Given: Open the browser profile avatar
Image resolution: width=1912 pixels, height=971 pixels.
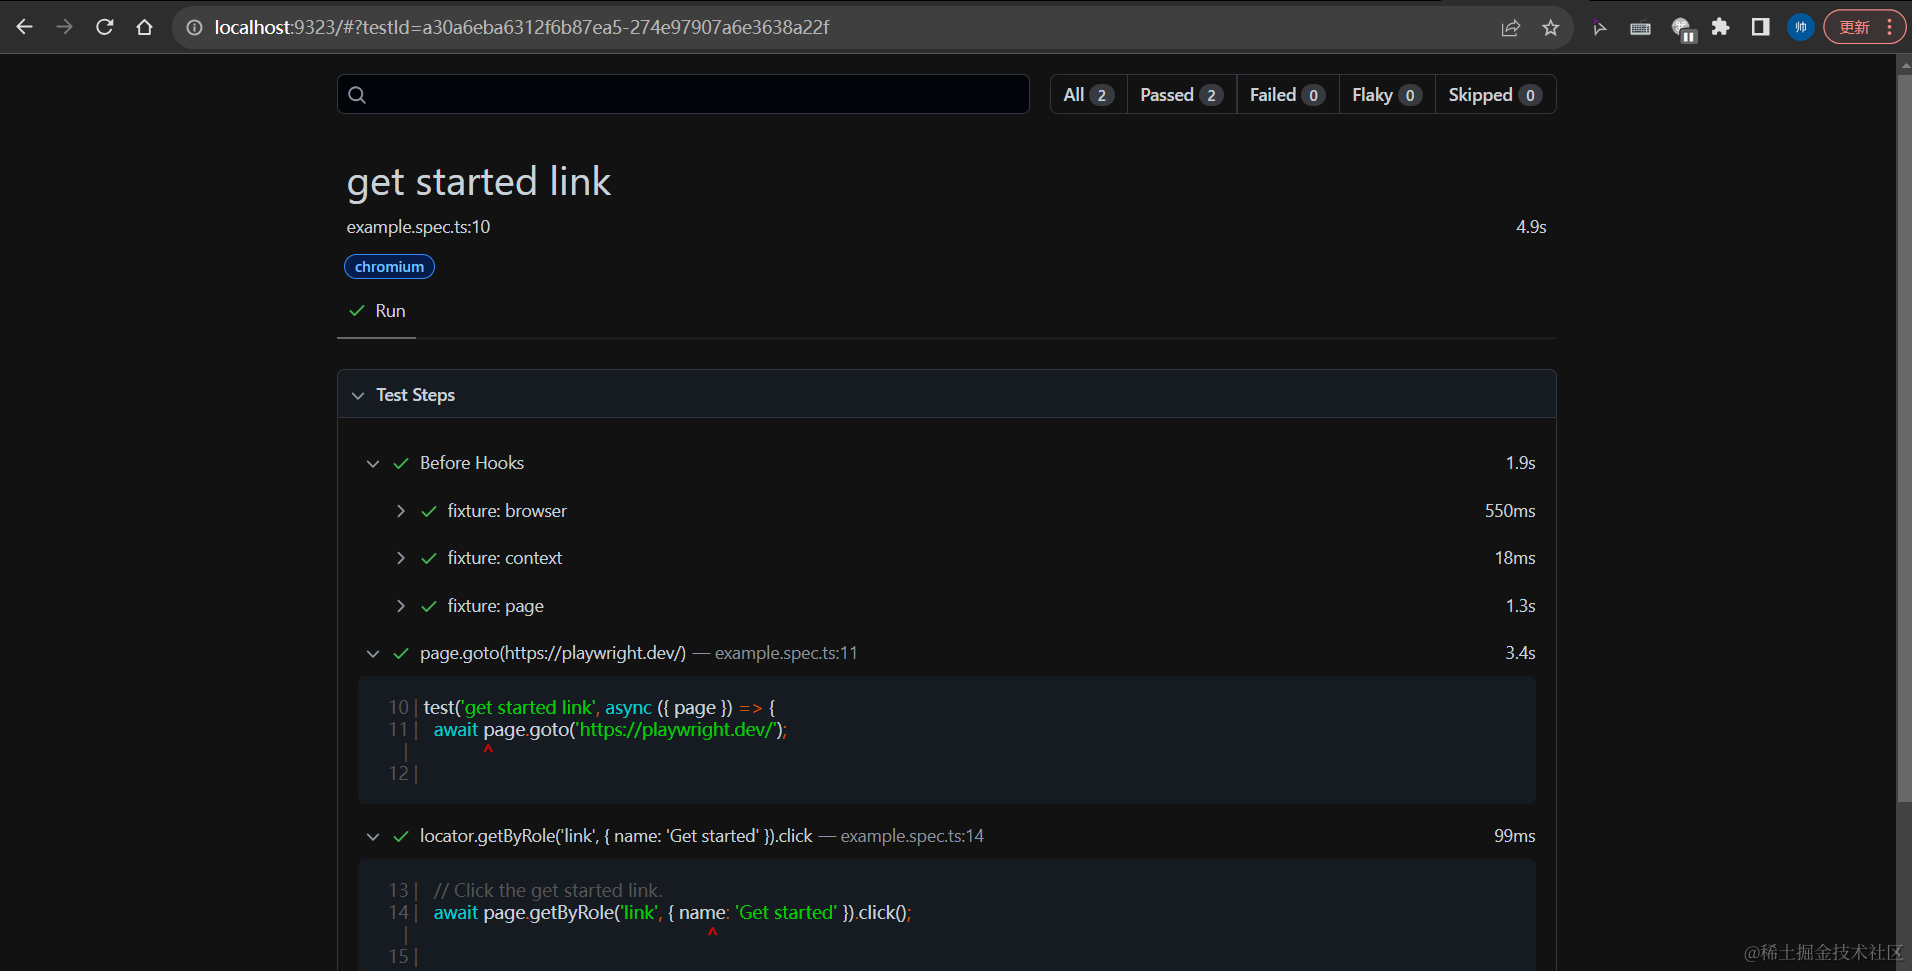Looking at the screenshot, I should [1800, 27].
